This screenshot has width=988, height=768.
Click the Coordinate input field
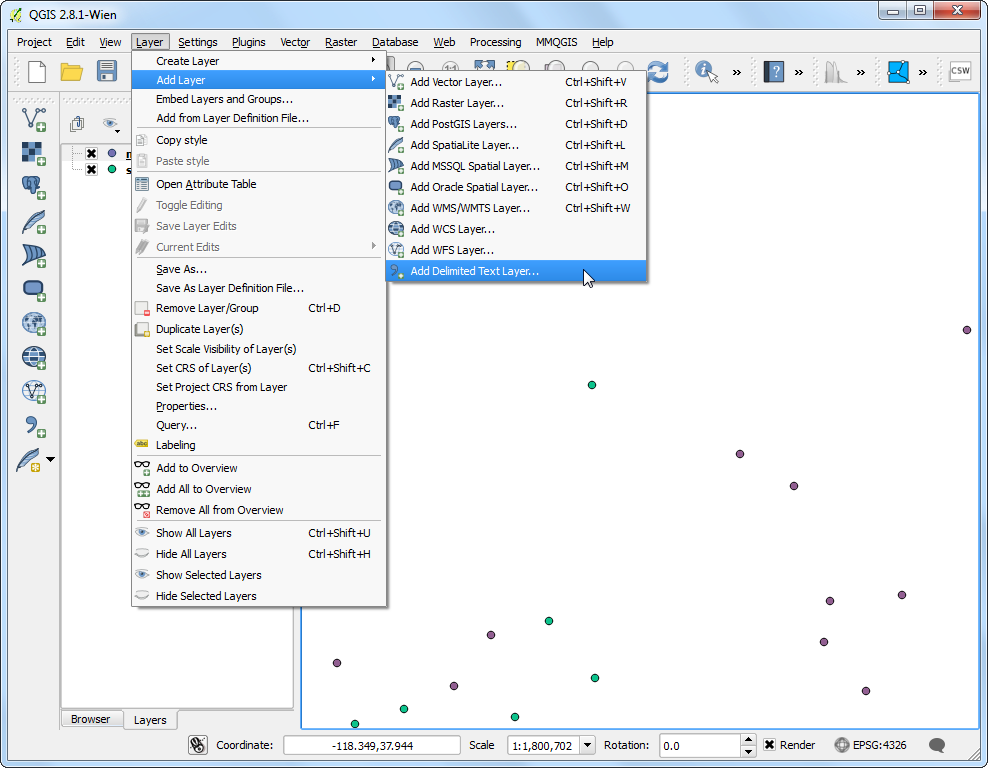[372, 745]
